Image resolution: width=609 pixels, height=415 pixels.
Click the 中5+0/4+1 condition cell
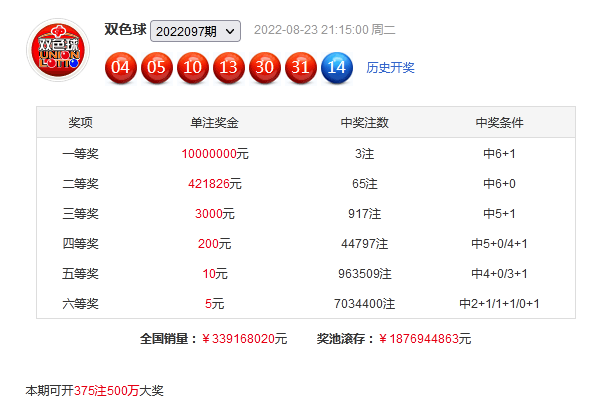coord(499,244)
